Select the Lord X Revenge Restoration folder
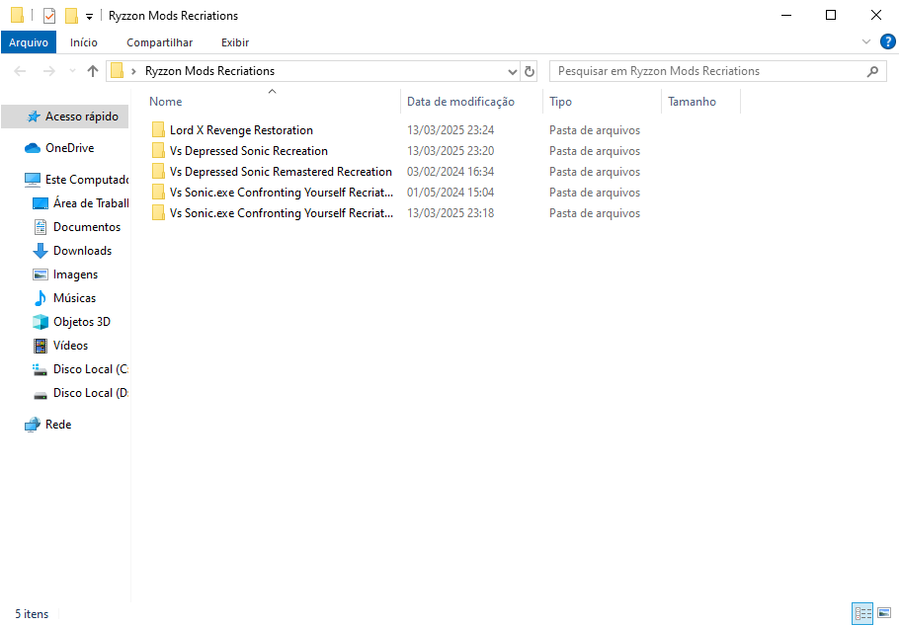 [241, 130]
